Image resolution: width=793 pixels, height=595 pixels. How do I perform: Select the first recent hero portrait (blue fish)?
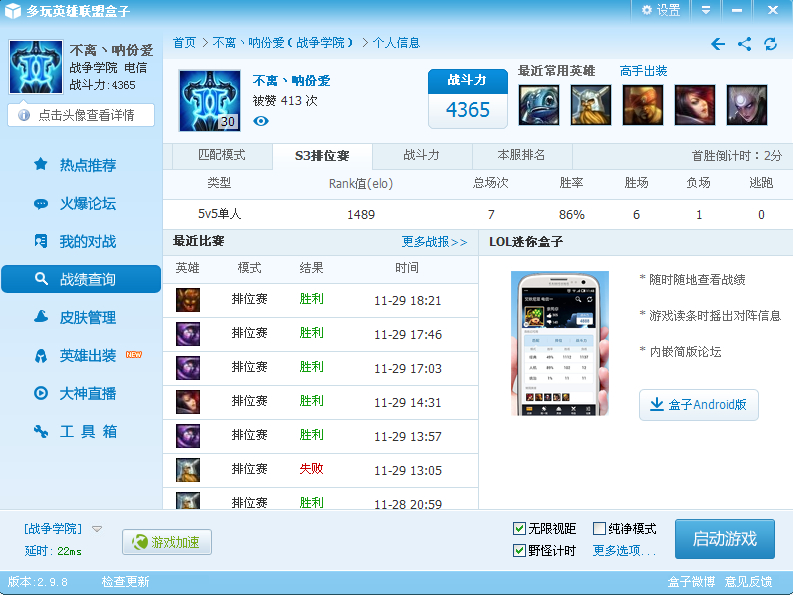[x=539, y=105]
